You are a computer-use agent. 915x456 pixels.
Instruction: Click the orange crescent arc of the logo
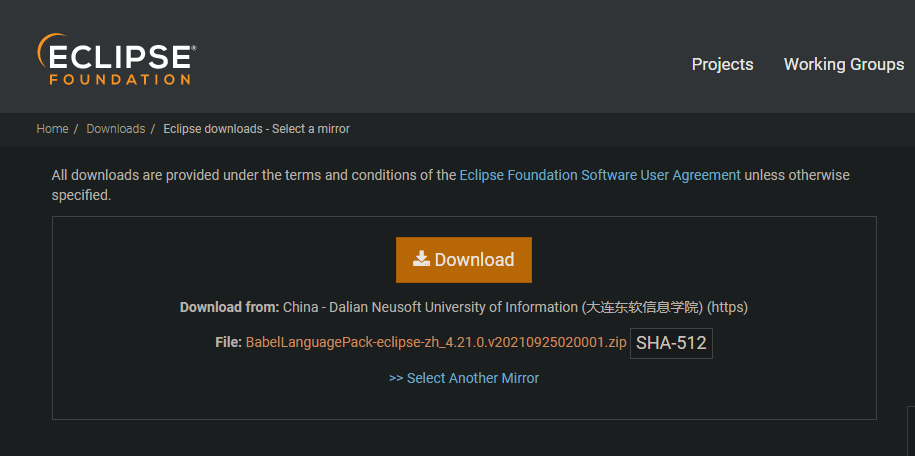[x=44, y=49]
